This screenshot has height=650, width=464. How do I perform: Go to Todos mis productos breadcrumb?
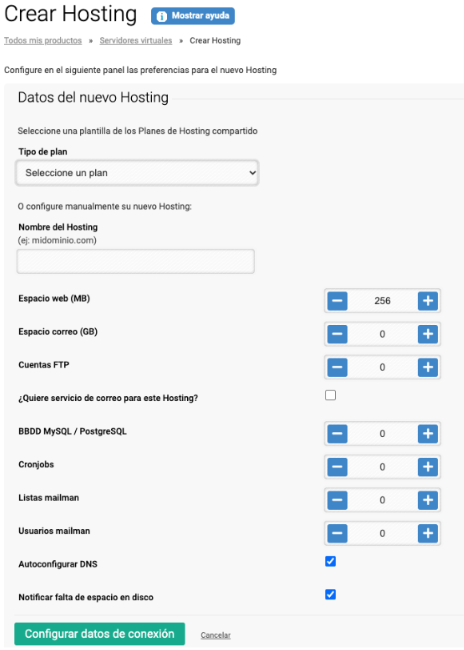(x=43, y=41)
